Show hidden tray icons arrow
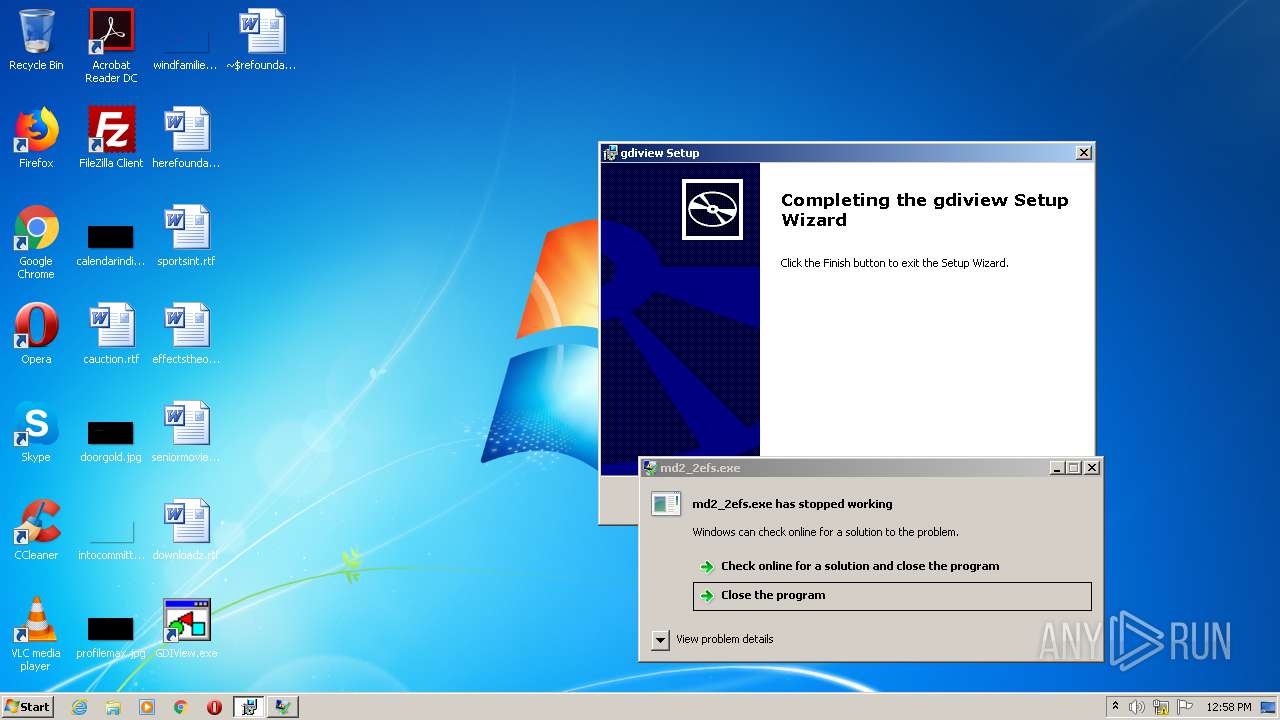The image size is (1280, 720). (1116, 707)
